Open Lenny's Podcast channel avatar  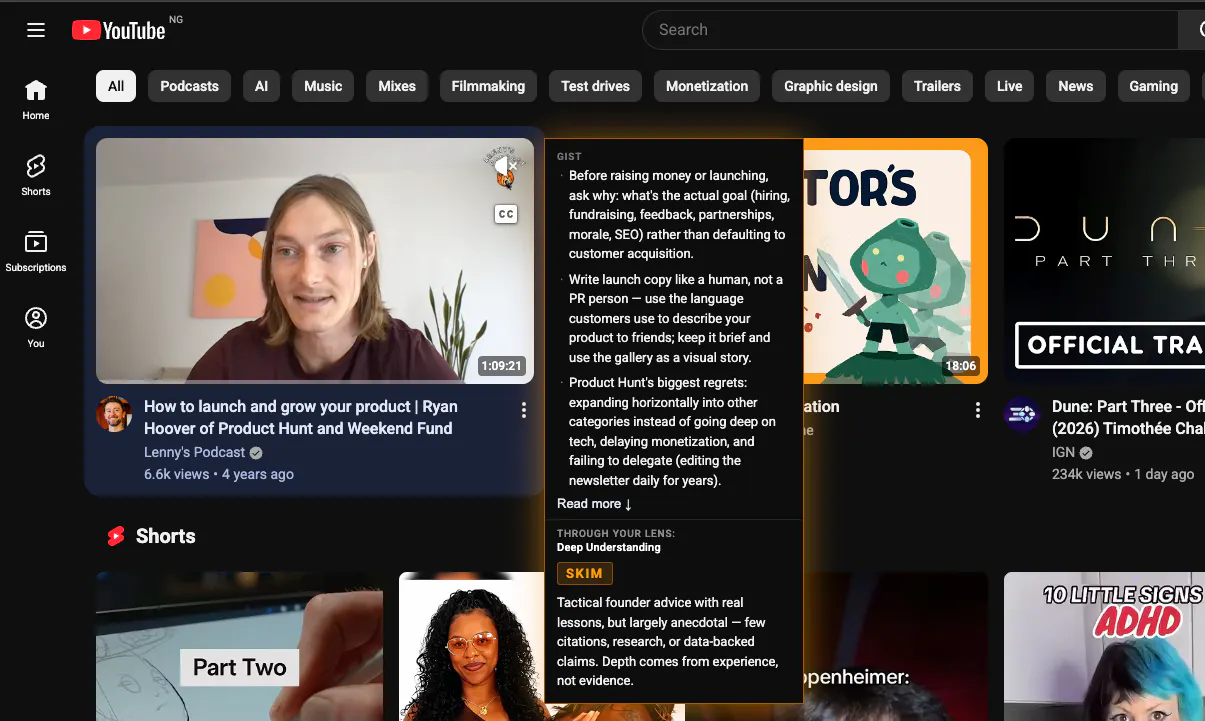pos(114,414)
